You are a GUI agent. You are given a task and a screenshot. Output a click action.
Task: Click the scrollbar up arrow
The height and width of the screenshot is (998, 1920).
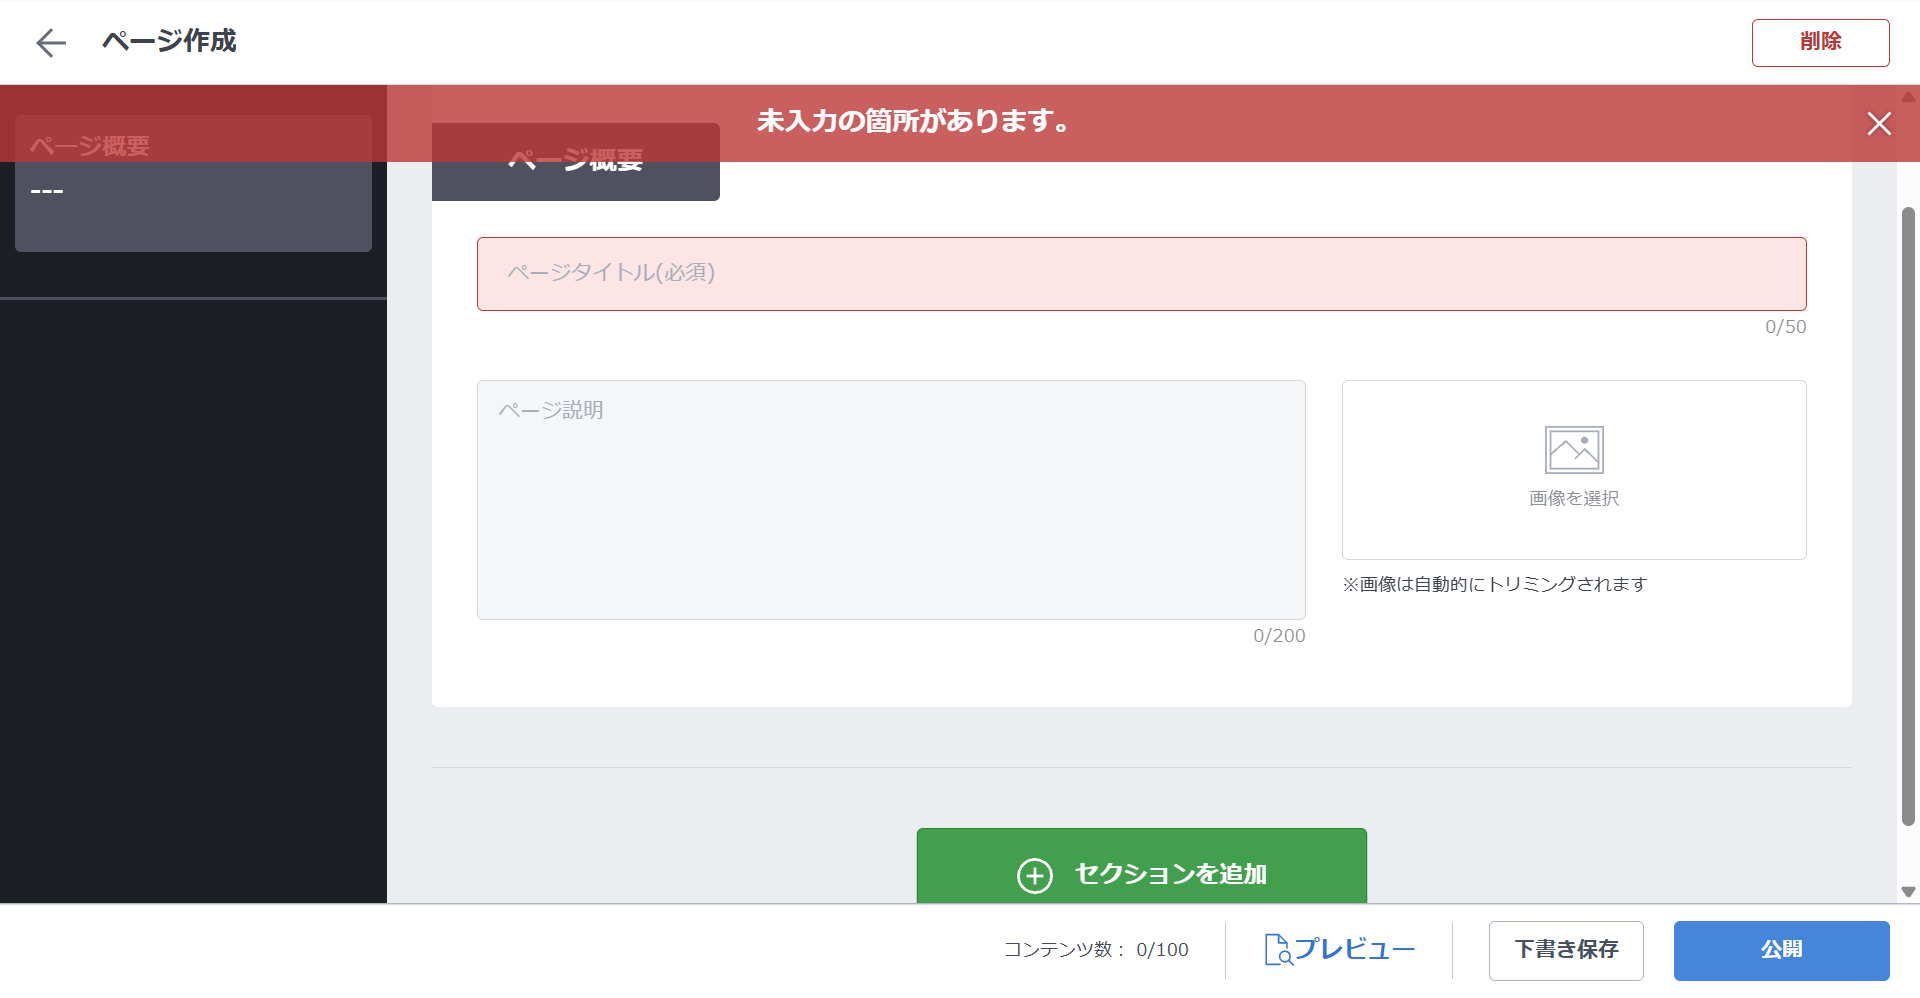tap(1908, 97)
